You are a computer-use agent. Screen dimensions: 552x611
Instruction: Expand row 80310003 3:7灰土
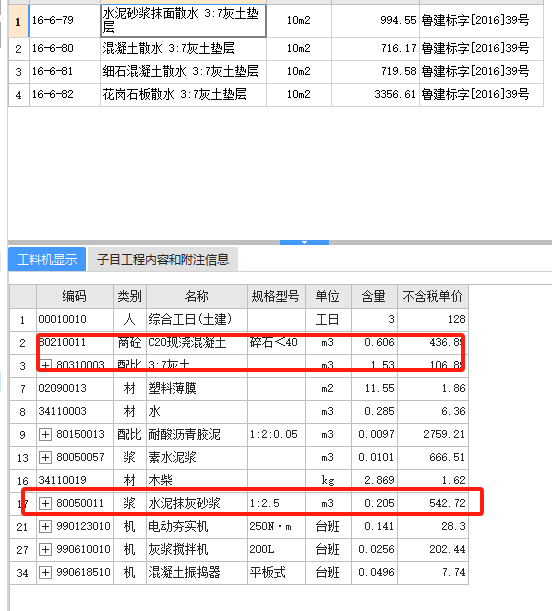pos(45,365)
